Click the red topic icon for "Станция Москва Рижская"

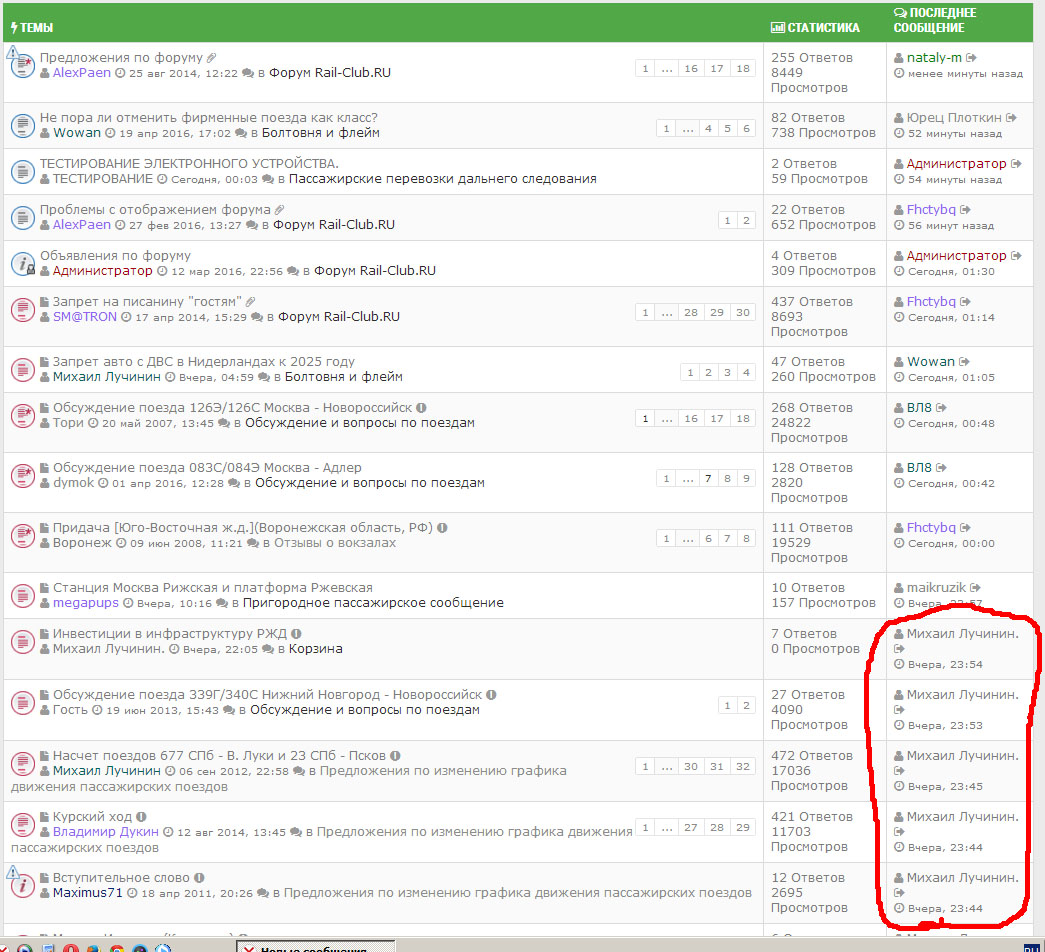tap(23, 596)
